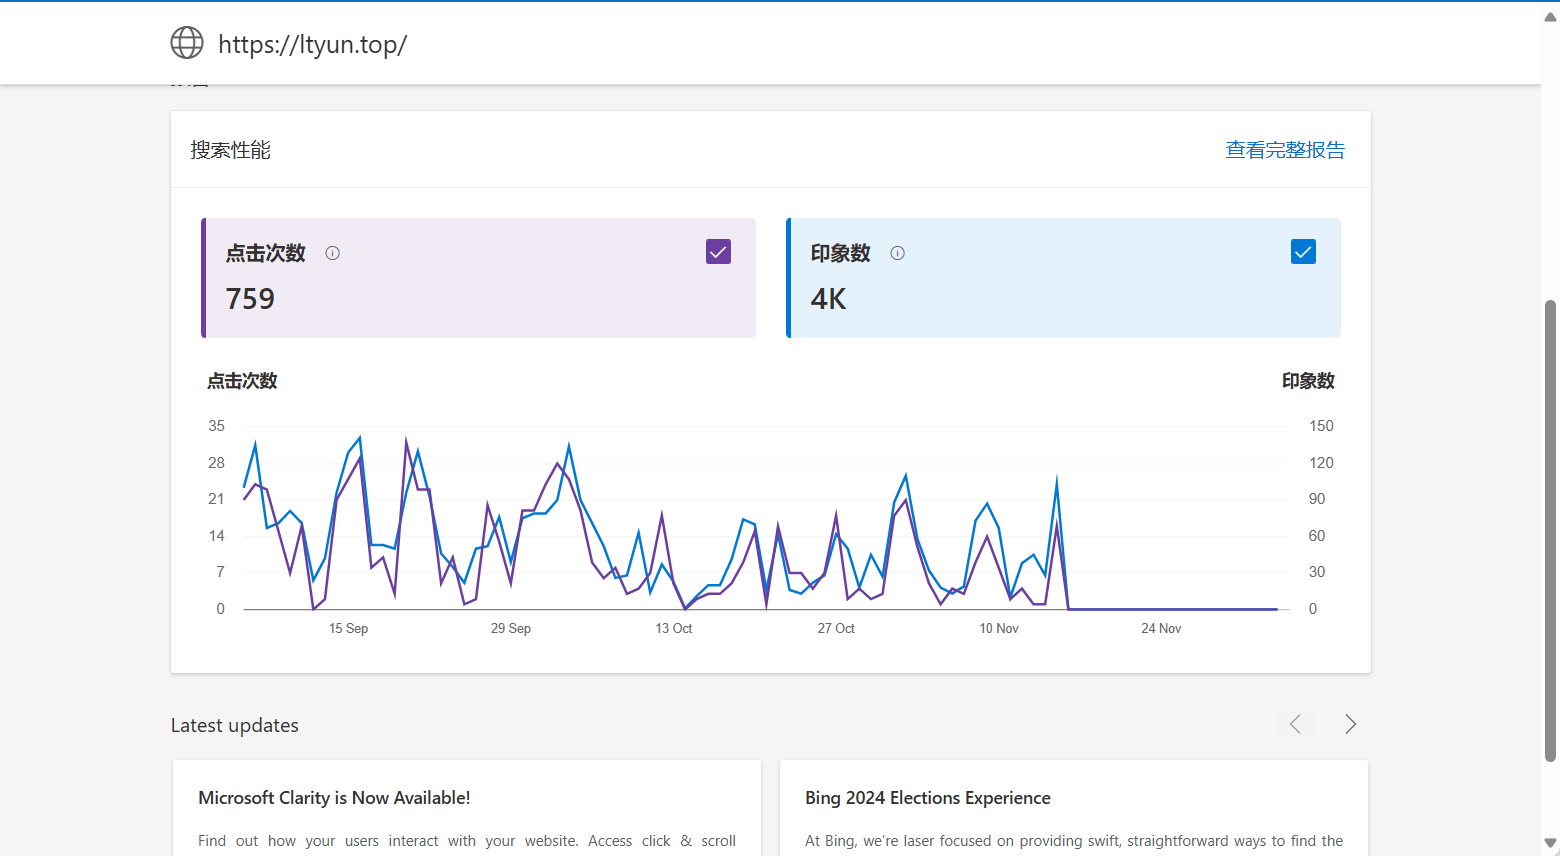
Task: Show next Latest updates with right chevron
Action: (1350, 724)
